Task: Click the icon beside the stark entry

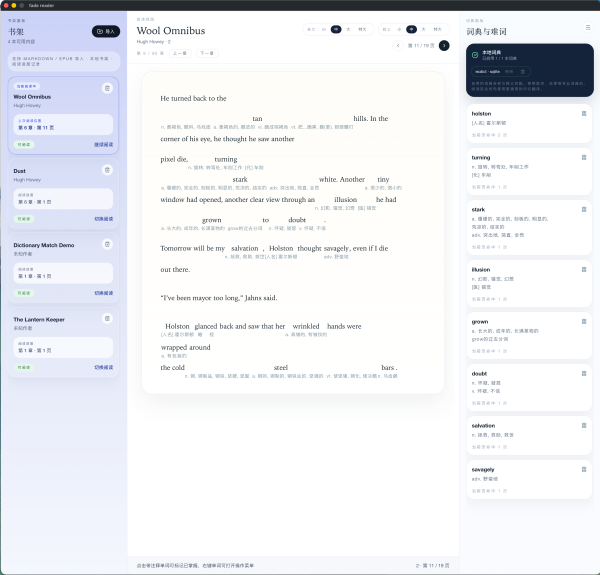Action: click(x=584, y=208)
